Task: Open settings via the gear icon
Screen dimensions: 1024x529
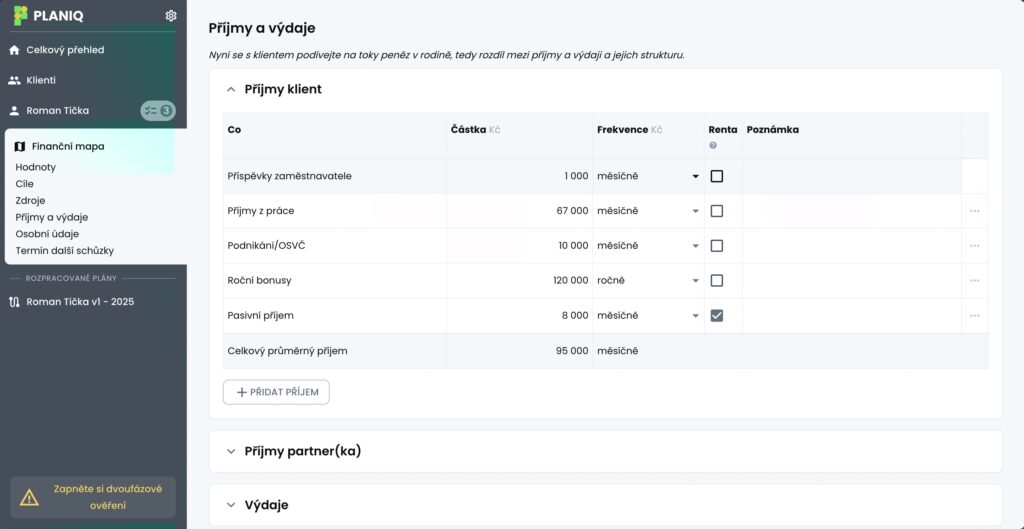Action: (x=171, y=16)
